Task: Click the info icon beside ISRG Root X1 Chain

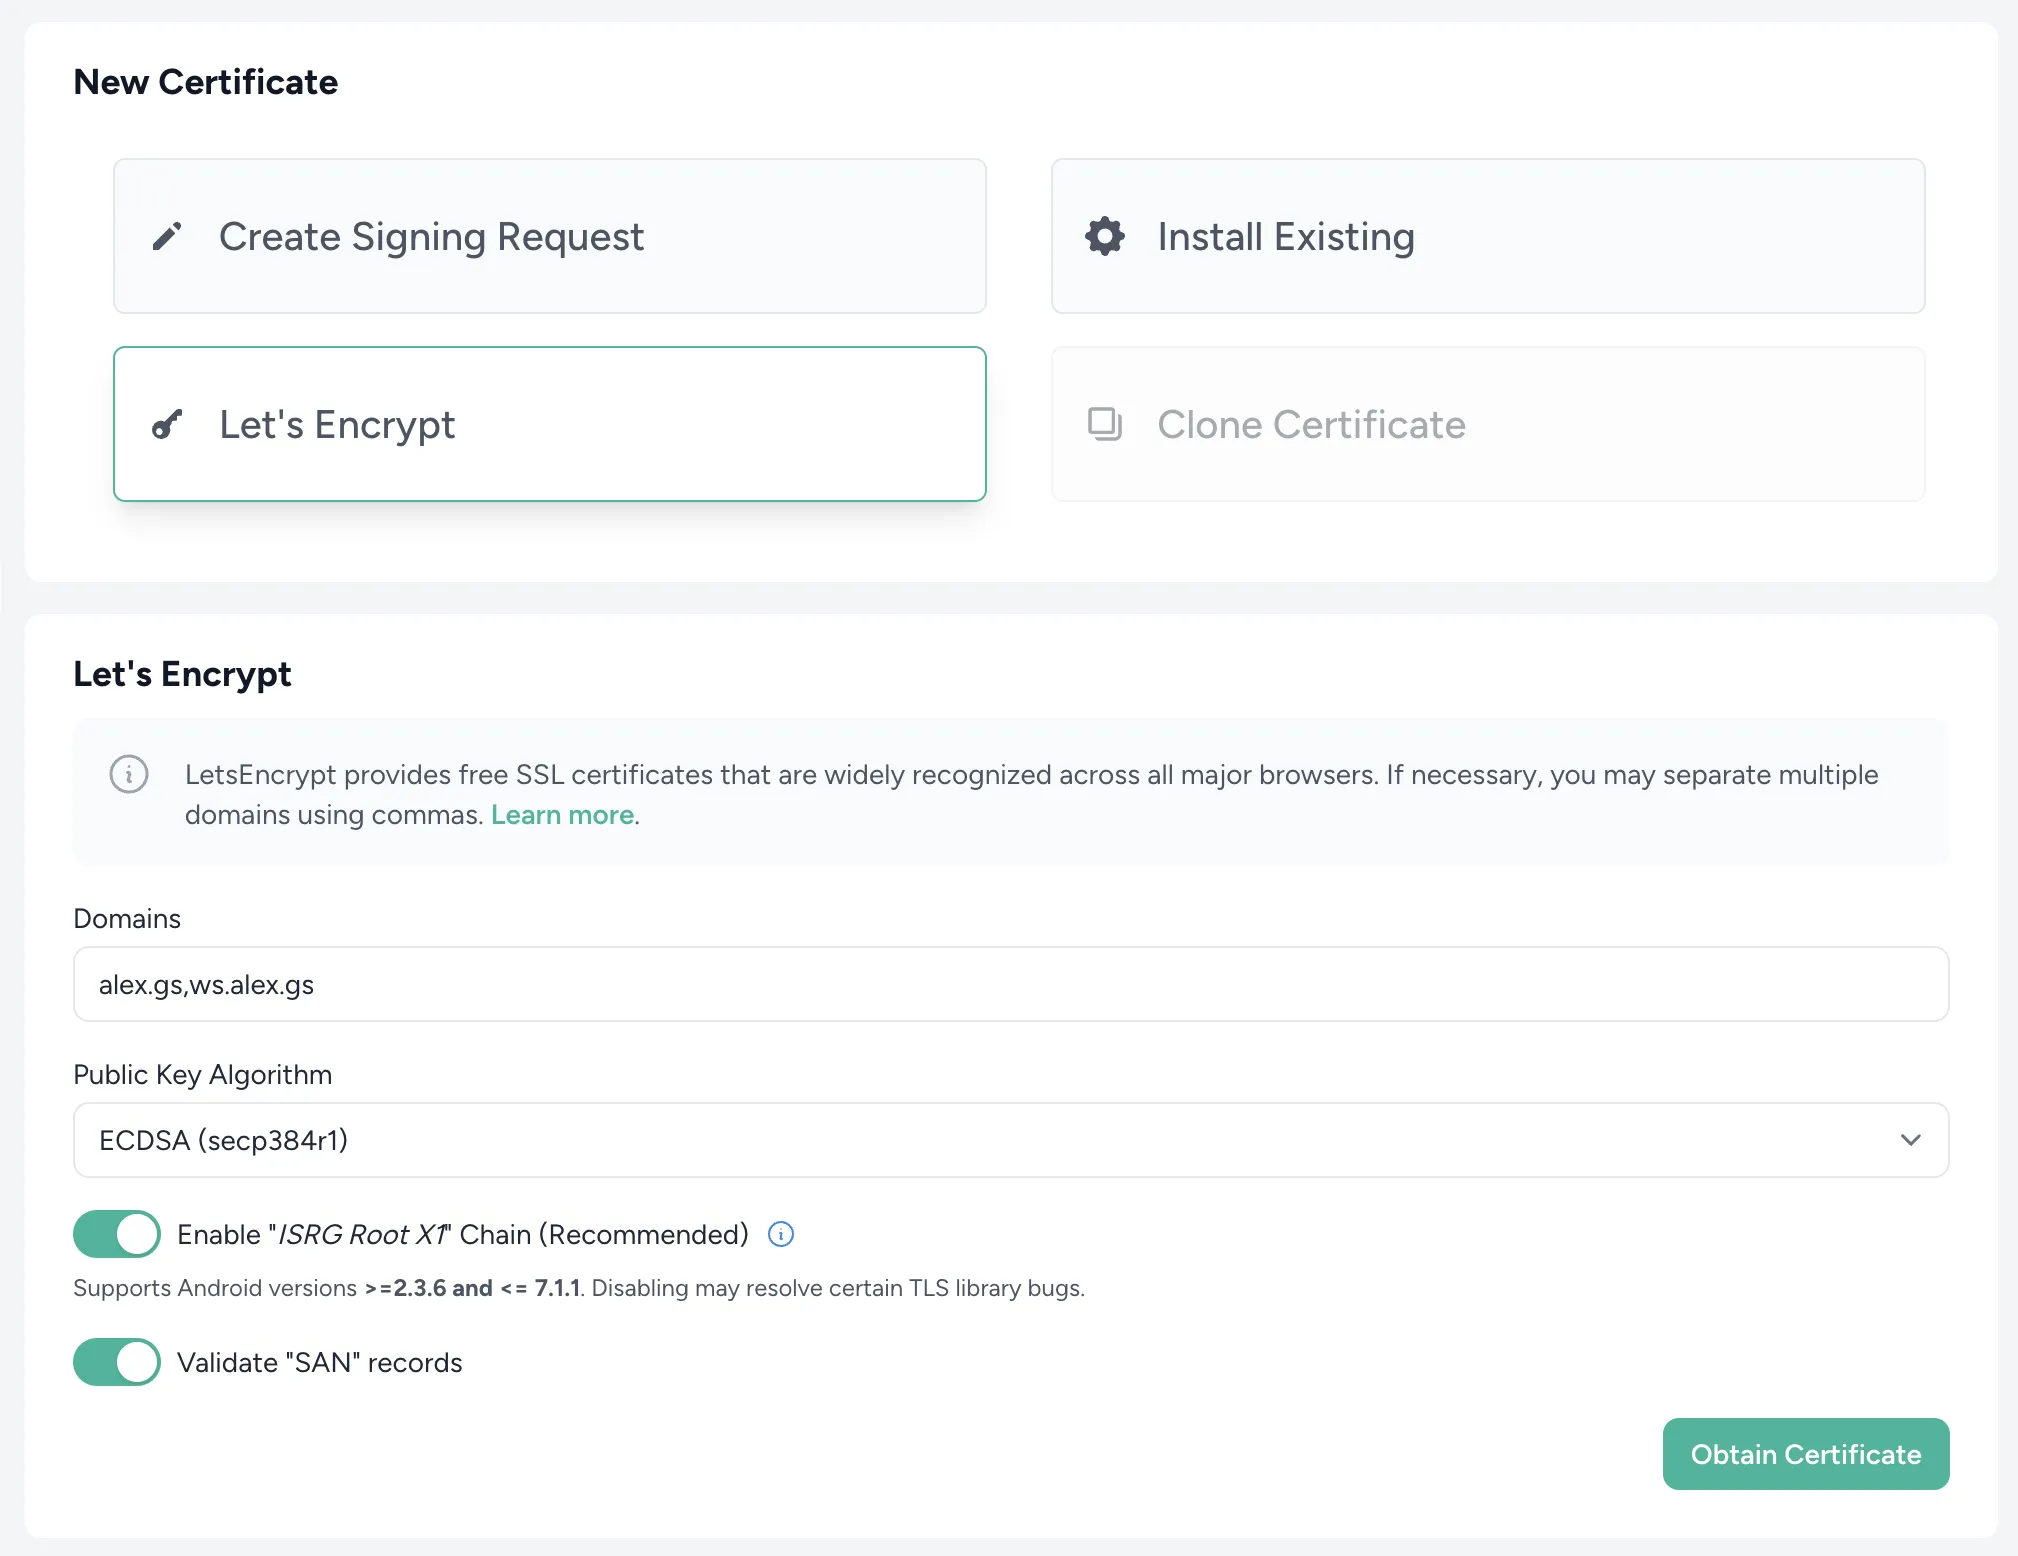Action: (x=781, y=1234)
